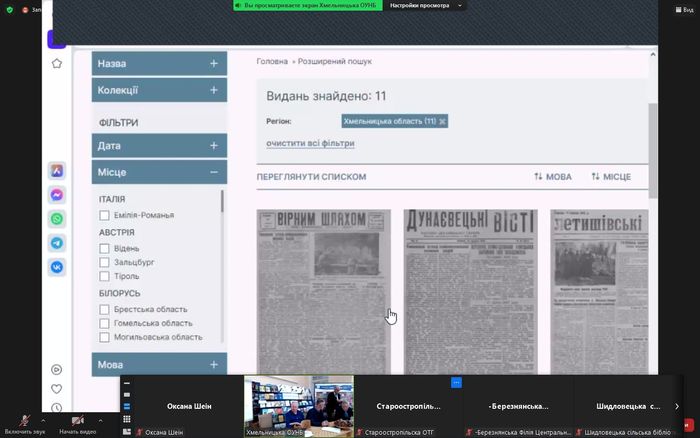The height and width of the screenshot is (438, 700).
Task: Click the ФІЛЬТРИ section label
Action: 118,123
